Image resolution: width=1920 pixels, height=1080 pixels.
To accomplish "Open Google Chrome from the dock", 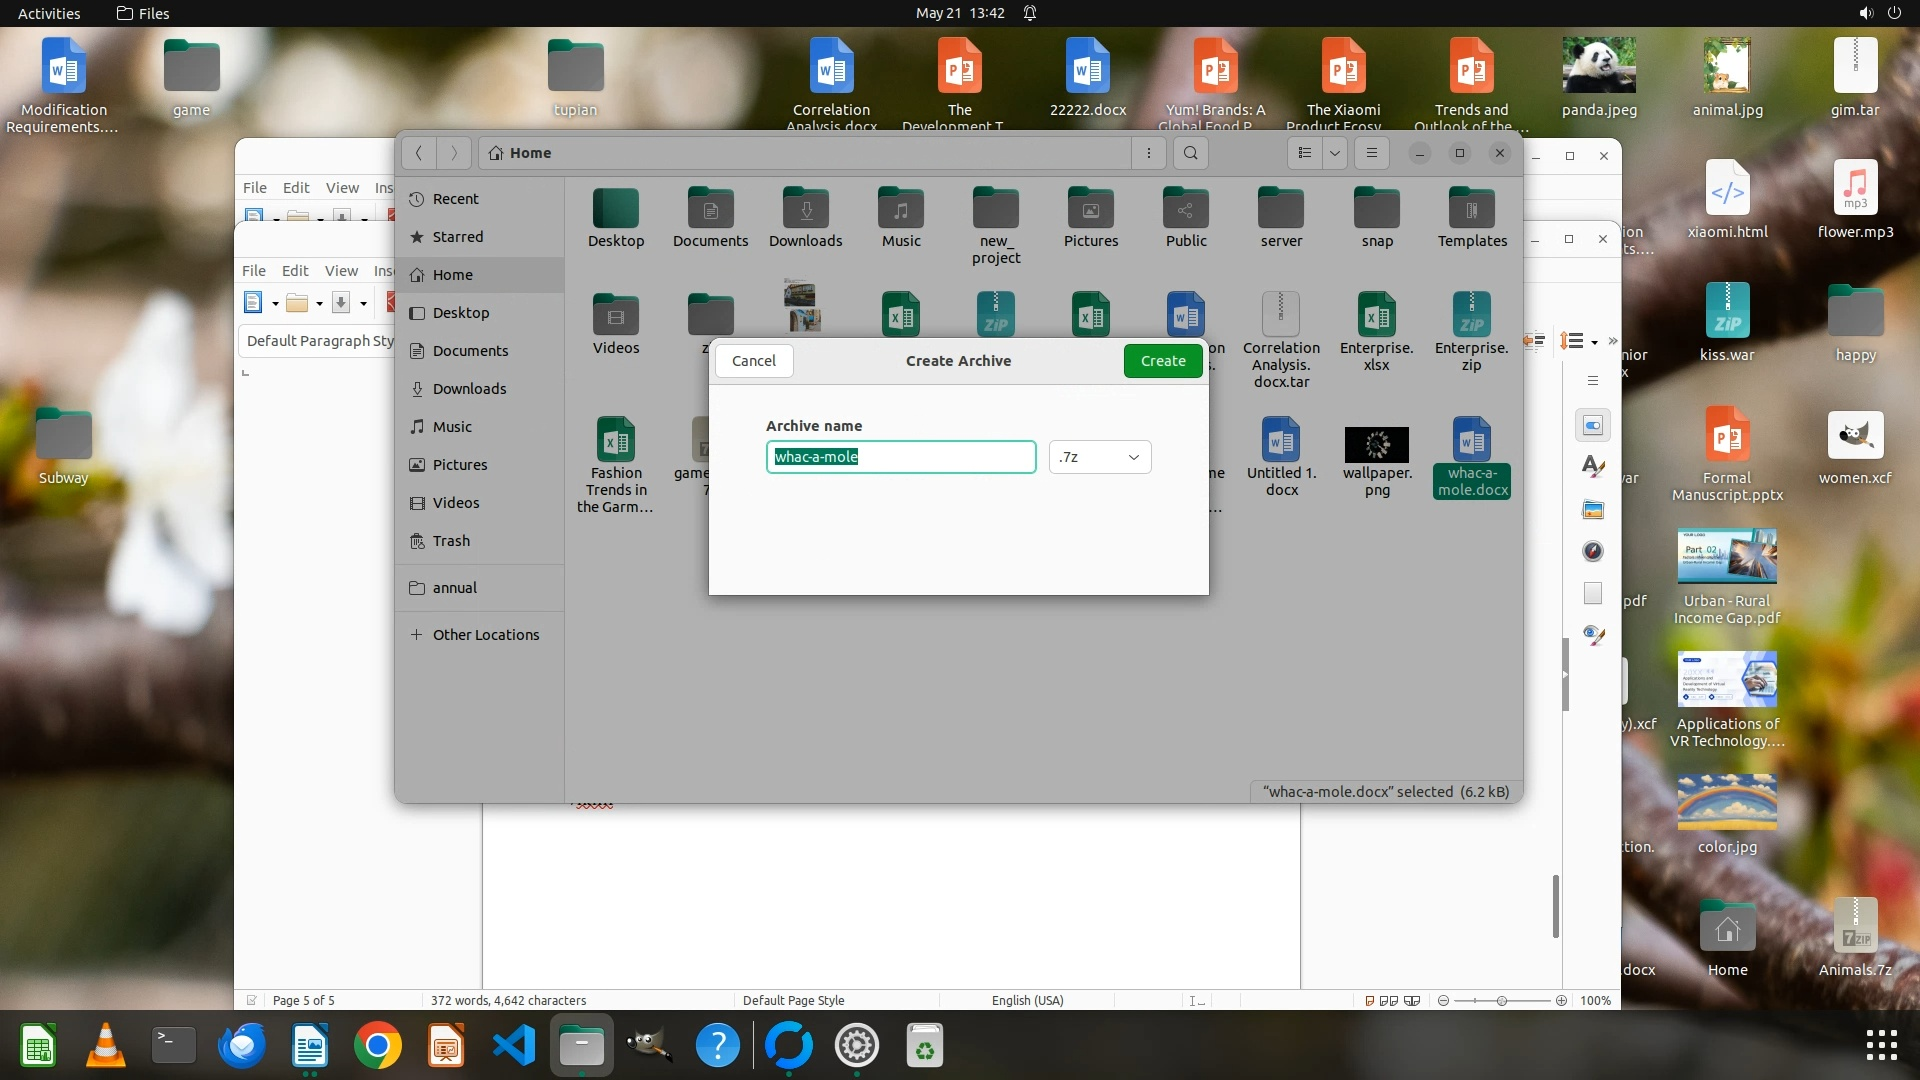I will 377,1046.
